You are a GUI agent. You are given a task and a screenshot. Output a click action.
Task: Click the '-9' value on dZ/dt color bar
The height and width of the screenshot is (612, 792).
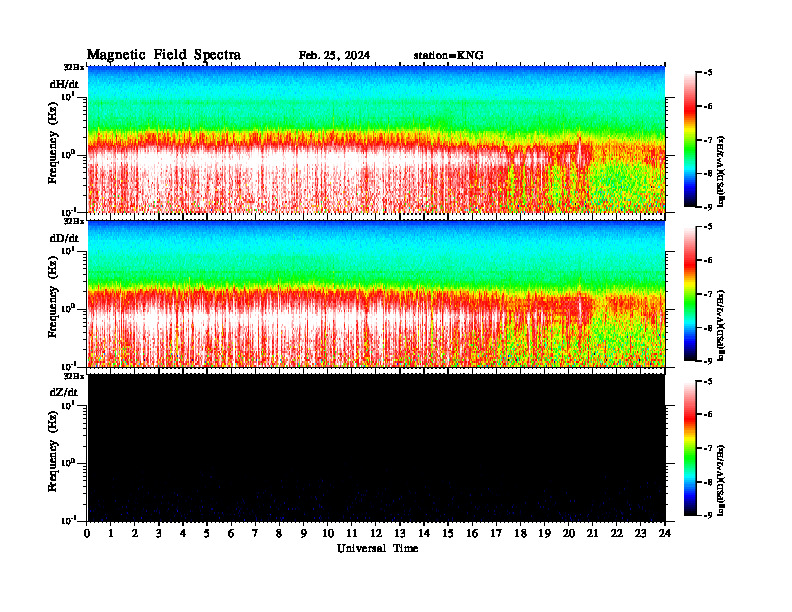click(x=707, y=515)
